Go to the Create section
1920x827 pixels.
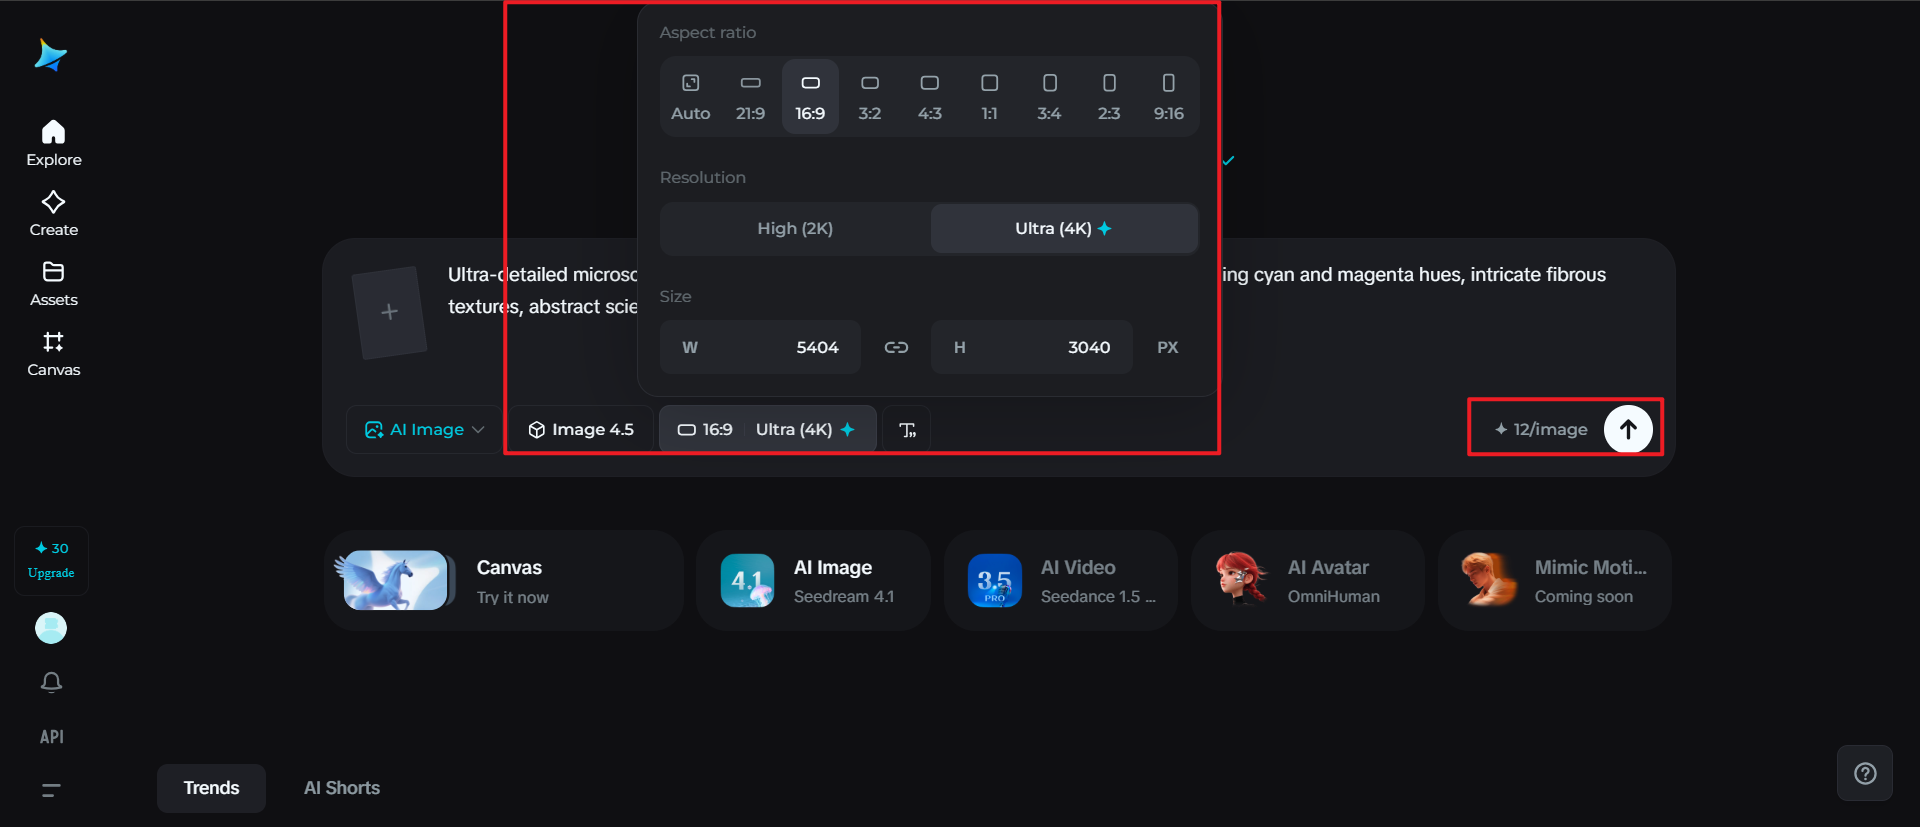coord(54,214)
